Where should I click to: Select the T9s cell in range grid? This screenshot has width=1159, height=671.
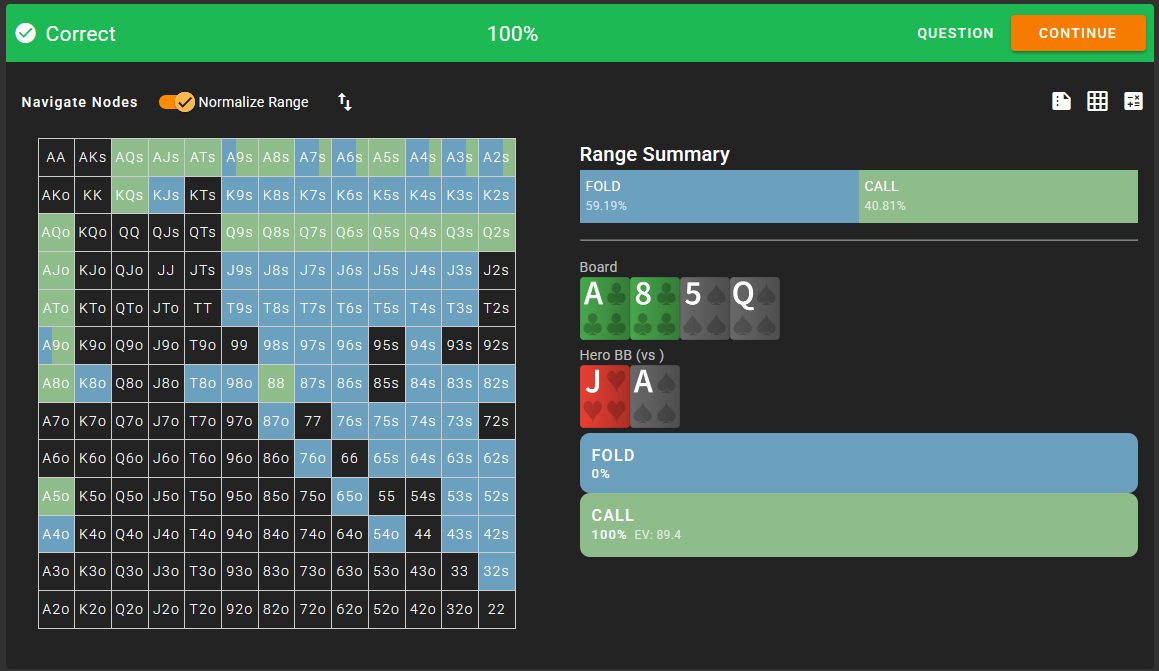point(239,308)
